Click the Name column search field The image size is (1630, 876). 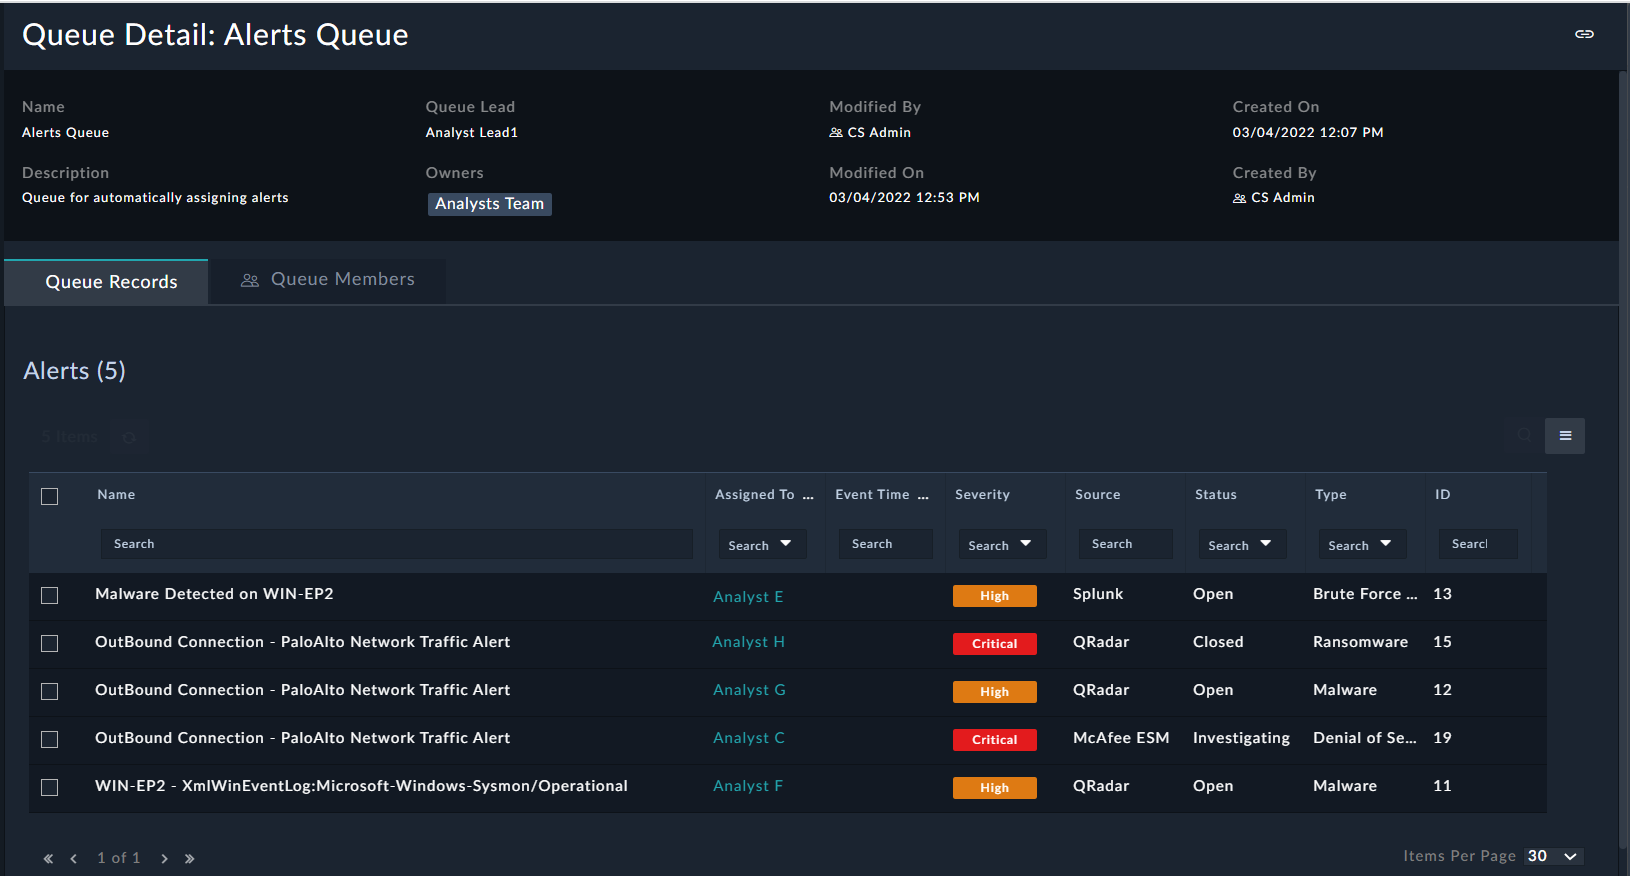(x=396, y=544)
